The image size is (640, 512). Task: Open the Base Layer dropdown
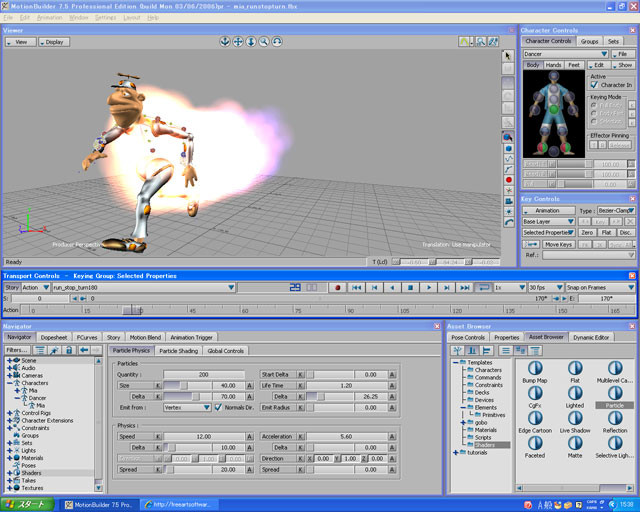(549, 221)
